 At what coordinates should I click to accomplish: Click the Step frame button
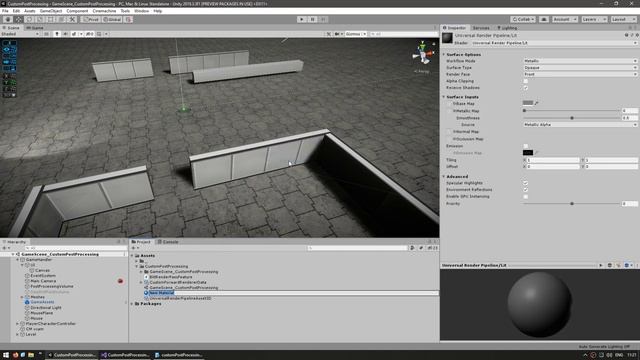[x=323, y=19]
